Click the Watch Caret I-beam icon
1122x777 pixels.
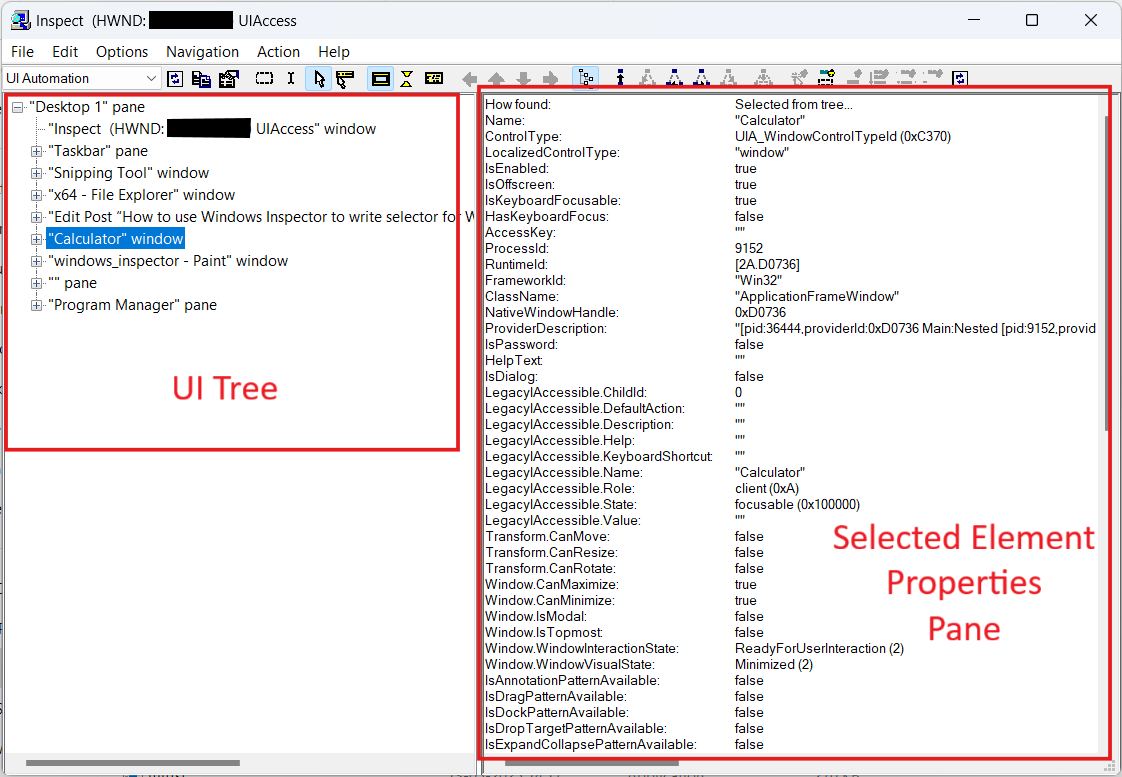[x=291, y=78]
